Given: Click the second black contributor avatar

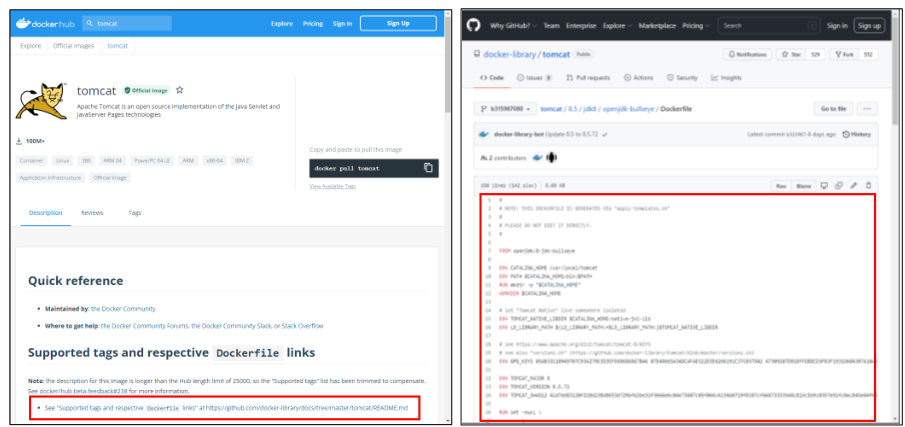Looking at the screenshot, I should coord(552,157).
